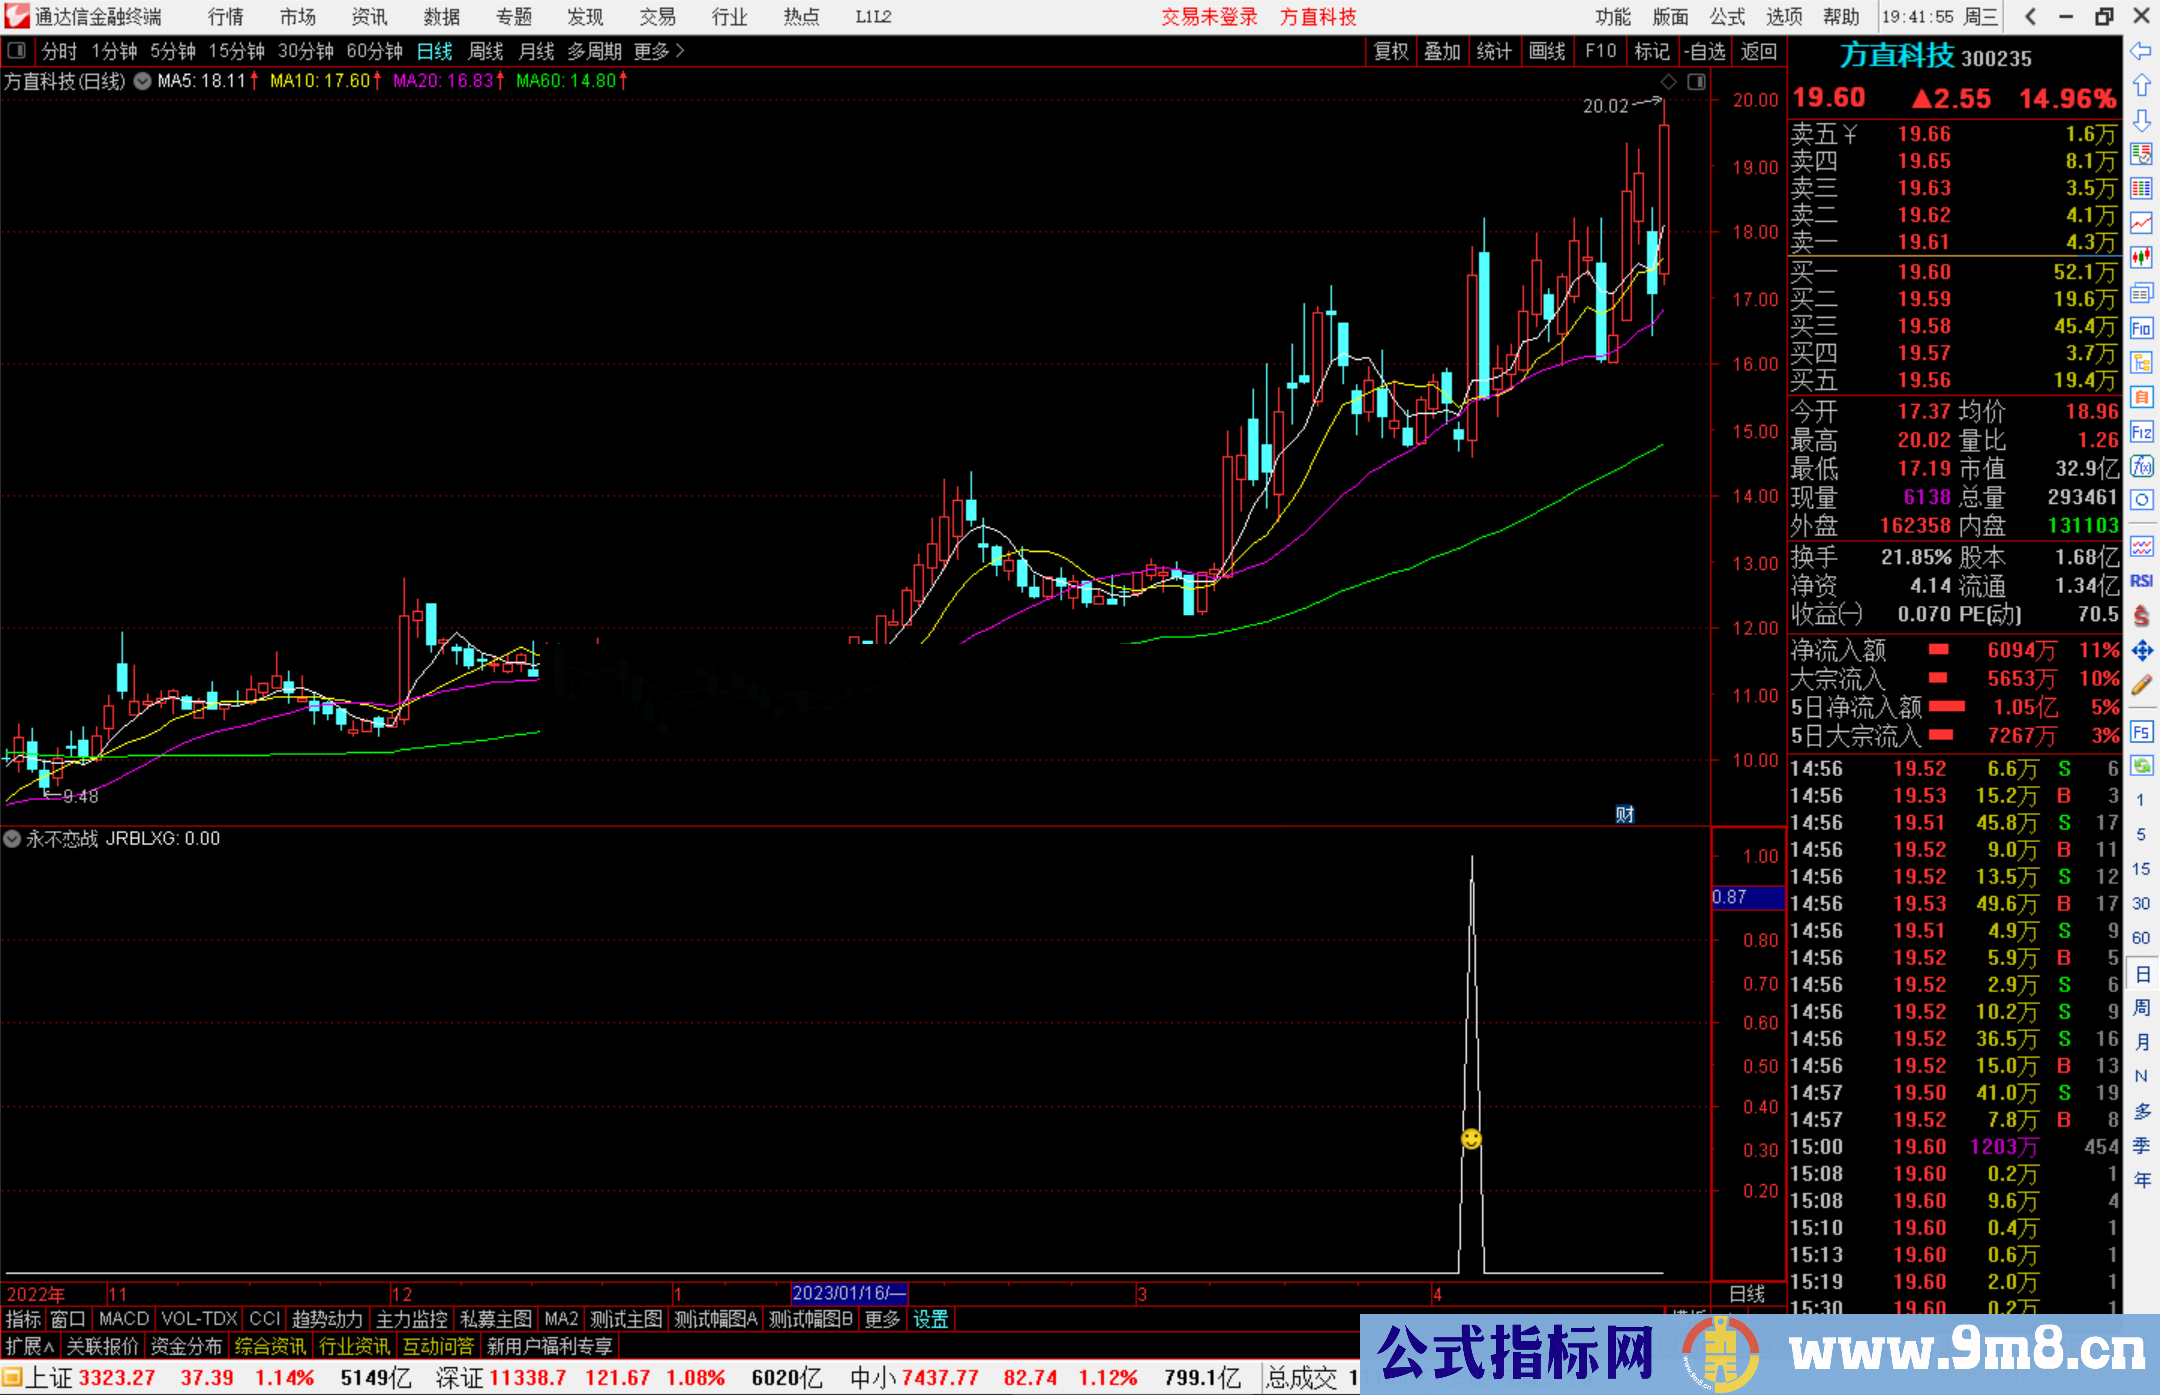This screenshot has height=1395, width=2160.
Task: Open the f(x) formula sidebar icon
Action: coord(2141,466)
